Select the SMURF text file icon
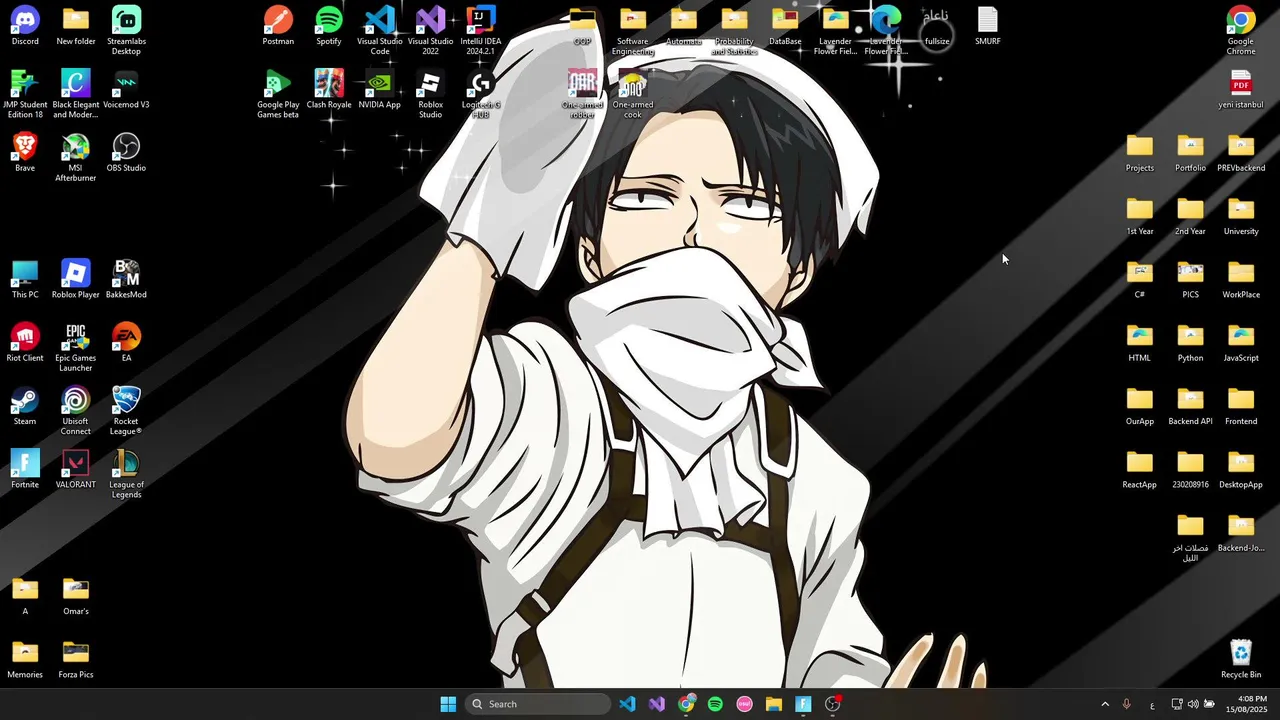Image resolution: width=1280 pixels, height=720 pixels. coord(988,26)
